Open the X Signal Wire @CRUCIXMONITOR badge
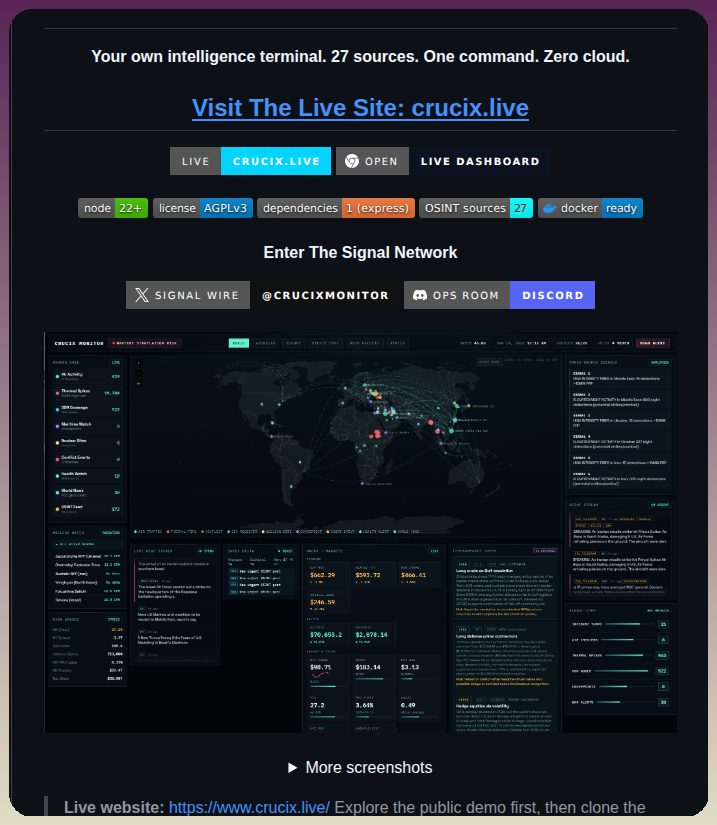The width and height of the screenshot is (717, 825). 263,295
